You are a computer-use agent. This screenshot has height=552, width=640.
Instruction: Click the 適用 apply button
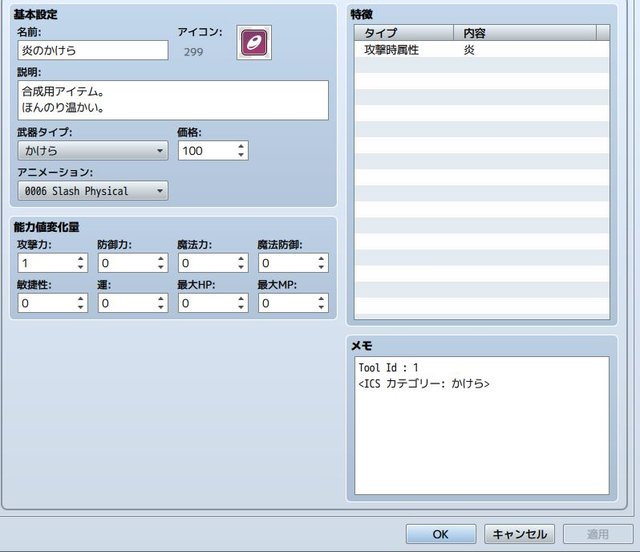(598, 534)
